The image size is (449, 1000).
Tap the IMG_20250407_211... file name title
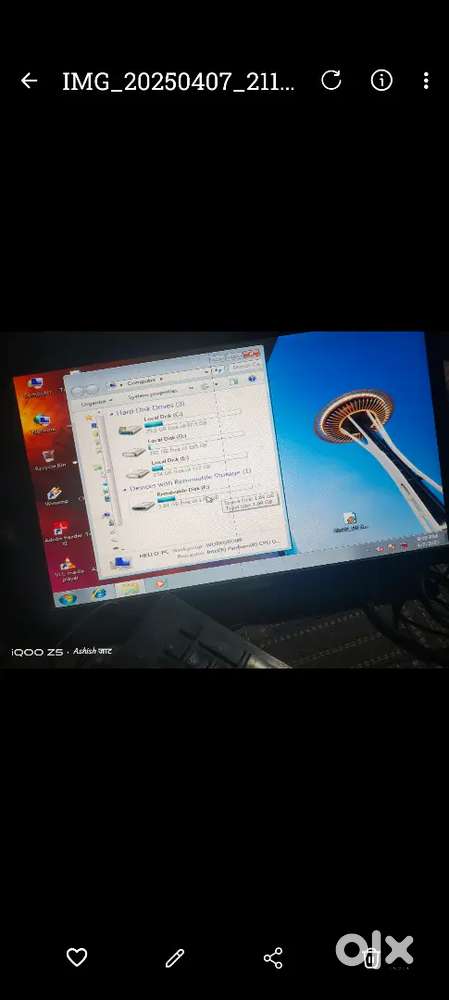tap(178, 82)
